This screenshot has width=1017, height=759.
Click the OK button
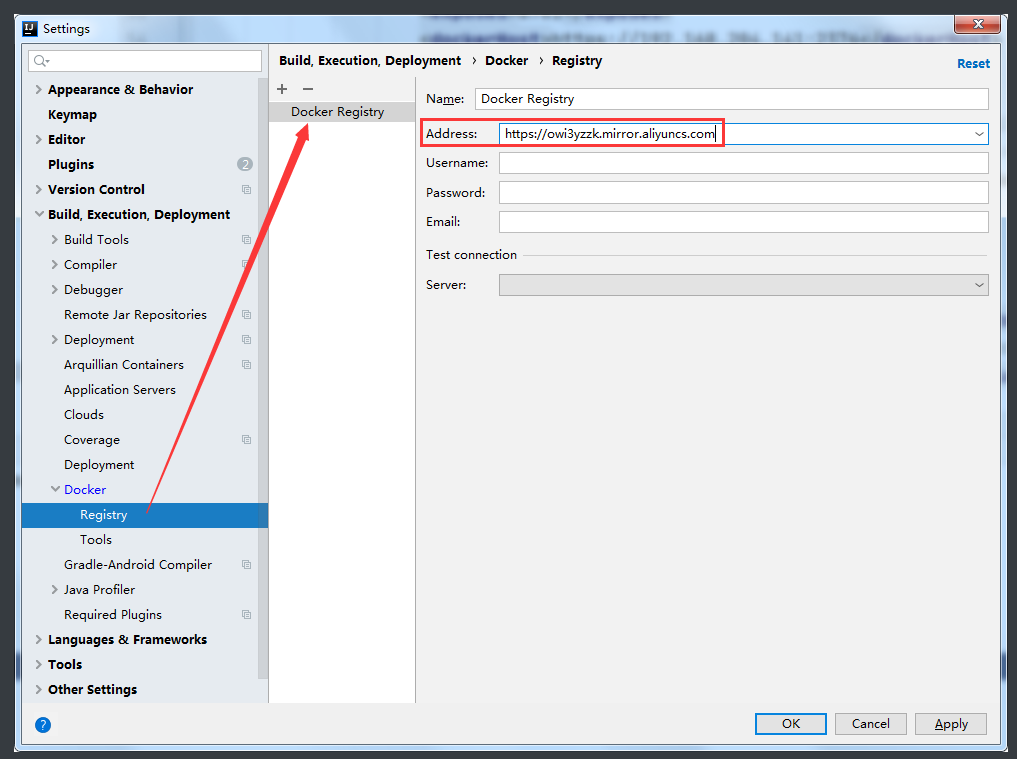pos(791,724)
